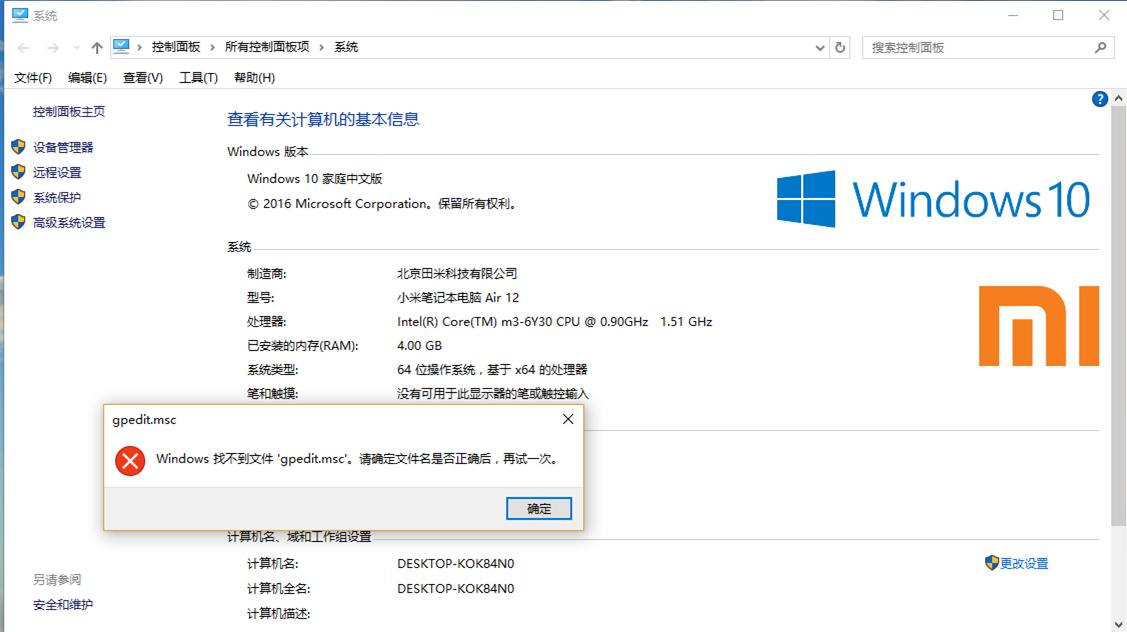Viewport: 1127px width, 632px height.
Task: Open the 工具 menu
Action: pos(196,77)
